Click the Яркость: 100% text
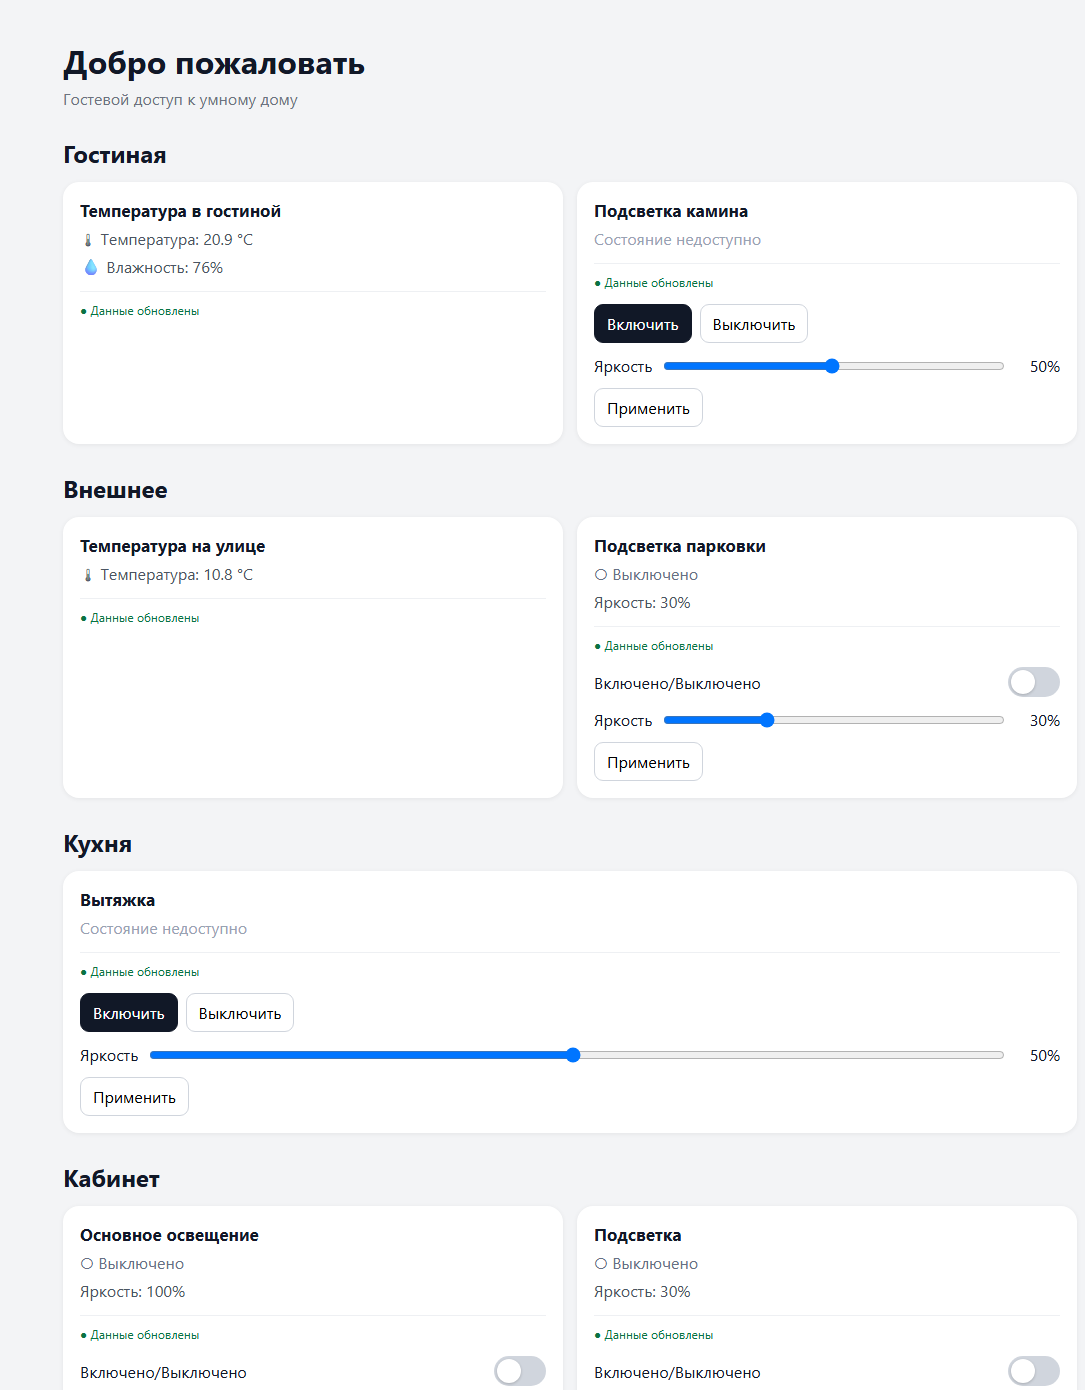The width and height of the screenshot is (1085, 1390). (x=133, y=1292)
